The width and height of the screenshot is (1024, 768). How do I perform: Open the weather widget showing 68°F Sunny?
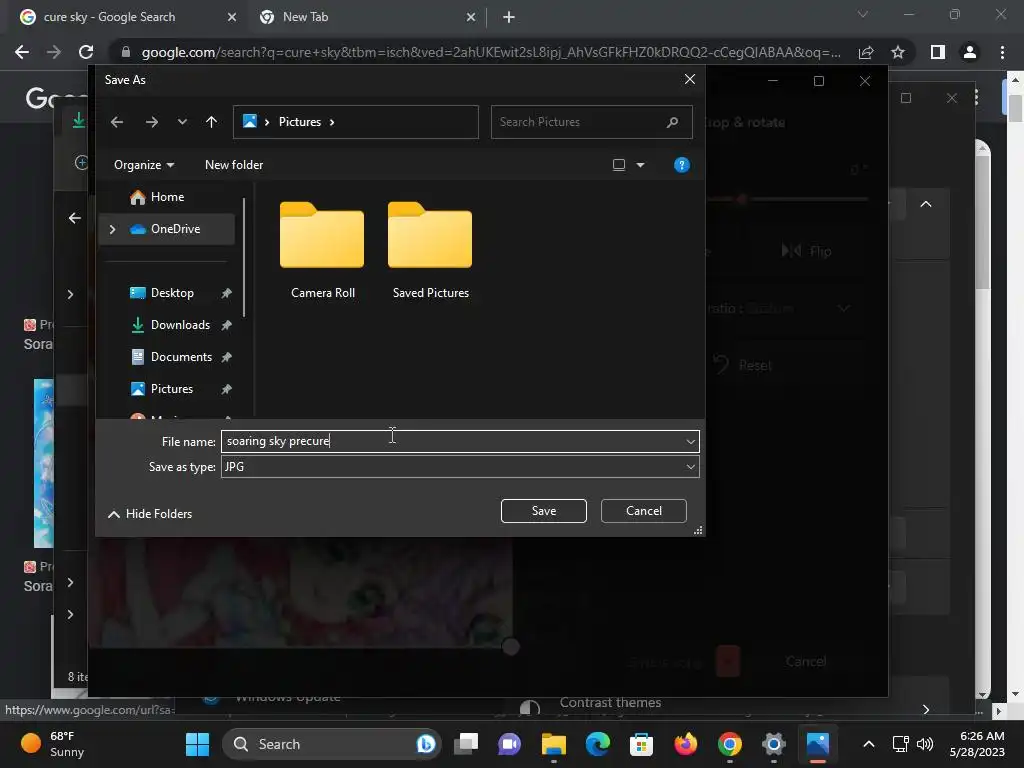coord(53,744)
